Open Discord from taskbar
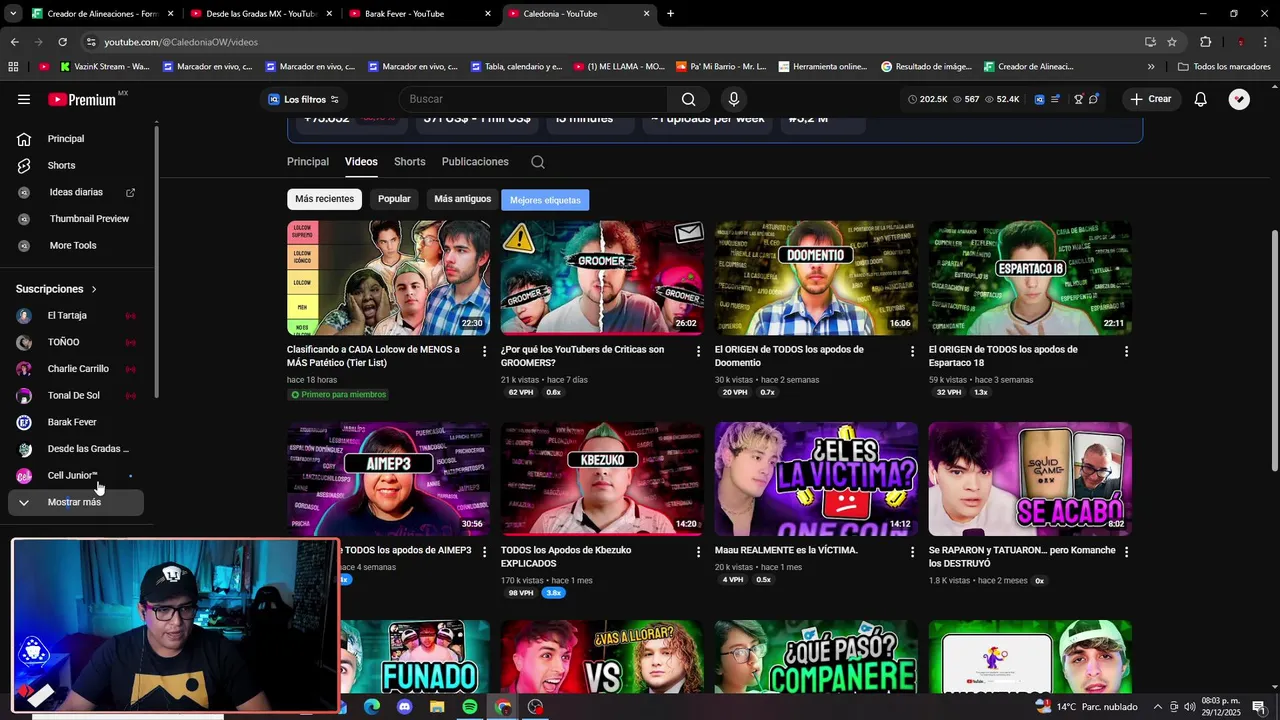 point(404,707)
